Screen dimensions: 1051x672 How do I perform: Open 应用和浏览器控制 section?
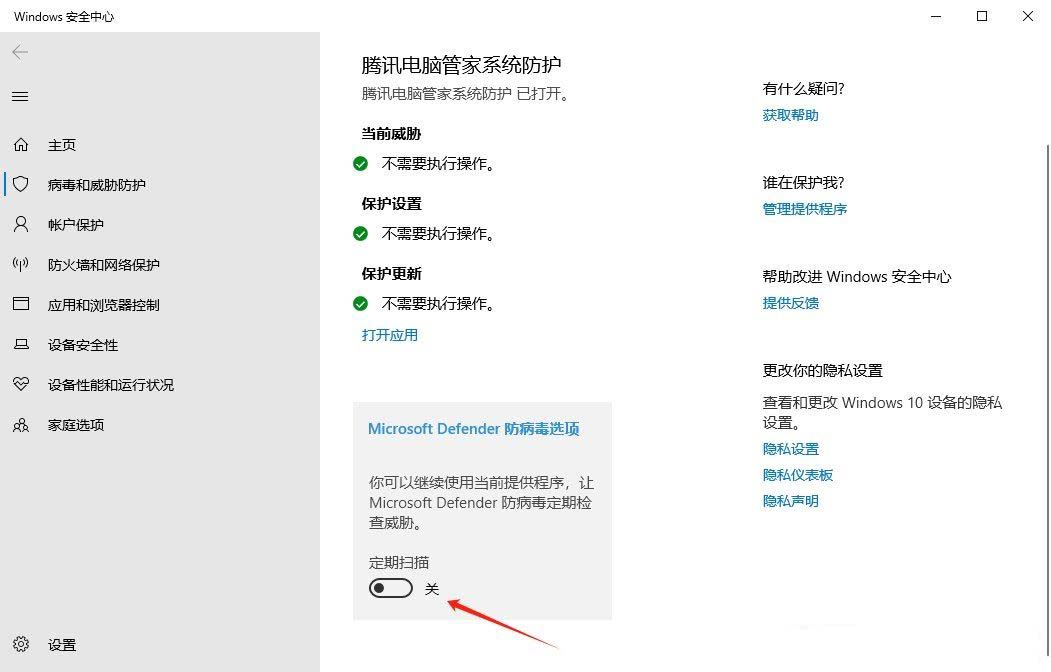pyautogui.click(x=104, y=305)
